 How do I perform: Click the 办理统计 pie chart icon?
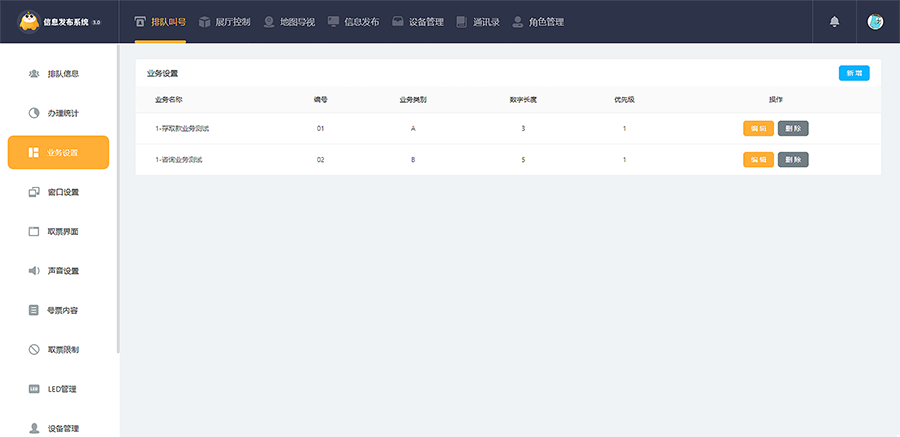click(x=34, y=113)
